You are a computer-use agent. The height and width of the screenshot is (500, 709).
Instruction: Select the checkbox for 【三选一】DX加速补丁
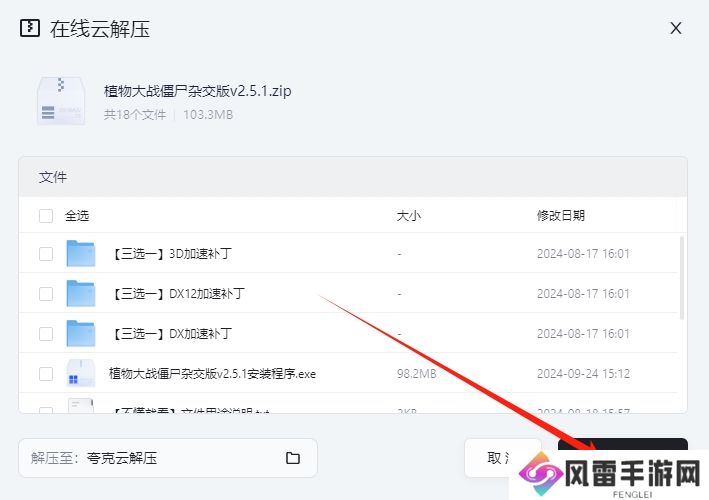(46, 334)
